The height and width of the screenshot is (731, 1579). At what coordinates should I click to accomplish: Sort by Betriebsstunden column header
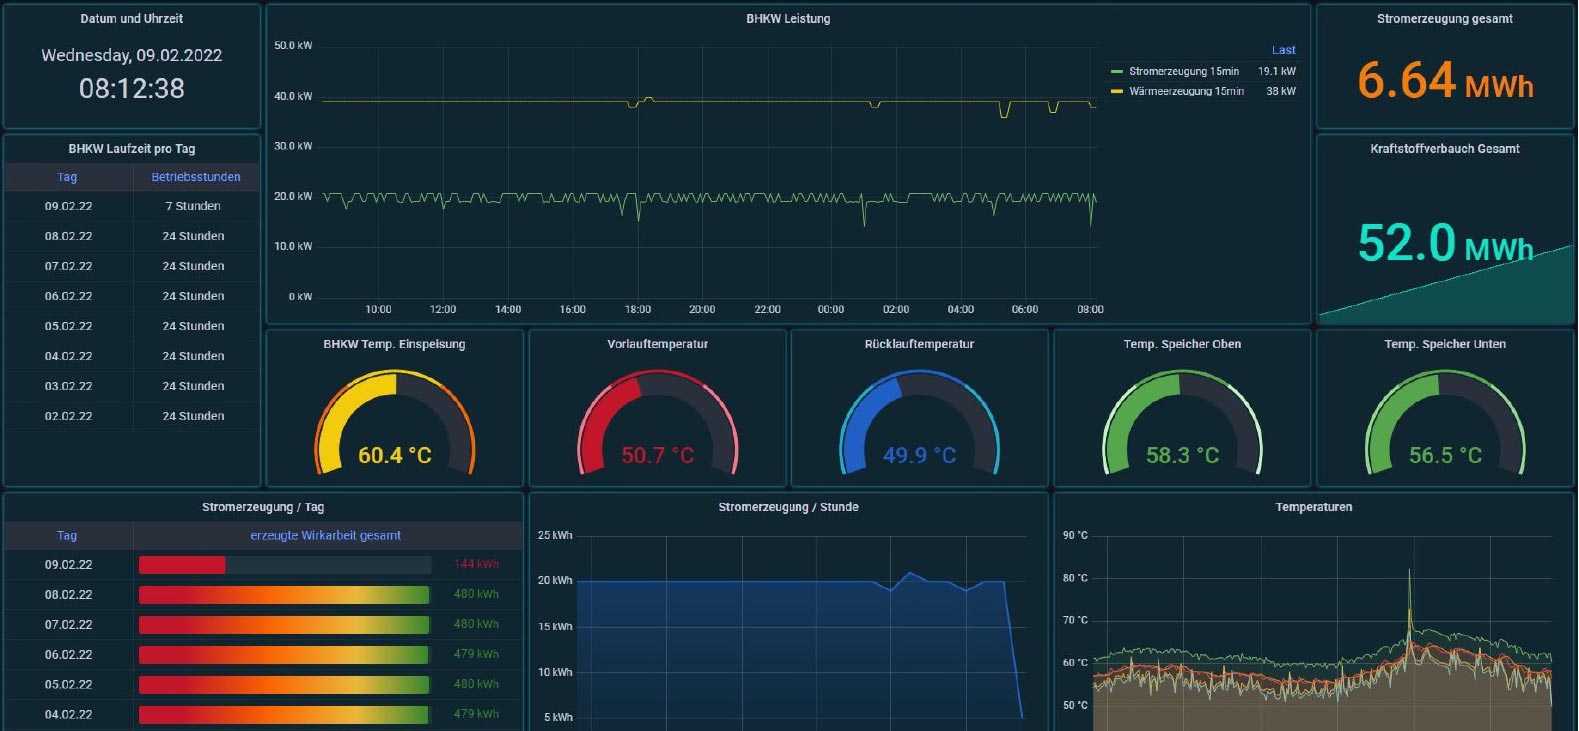196,177
